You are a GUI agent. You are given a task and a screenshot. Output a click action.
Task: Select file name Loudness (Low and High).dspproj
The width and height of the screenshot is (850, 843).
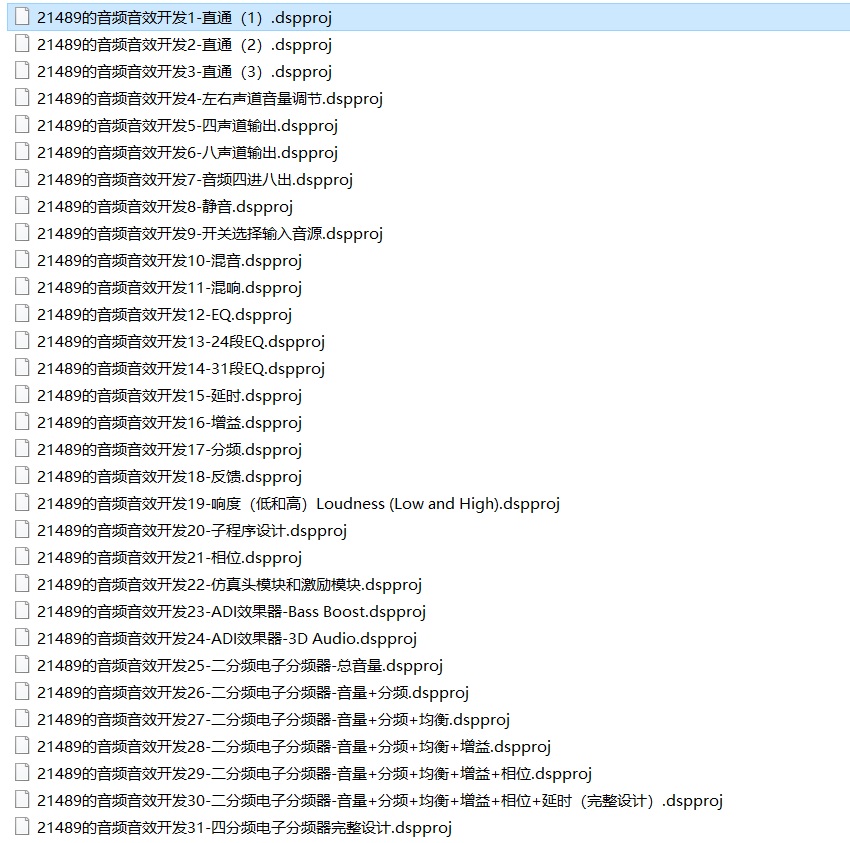point(299,504)
